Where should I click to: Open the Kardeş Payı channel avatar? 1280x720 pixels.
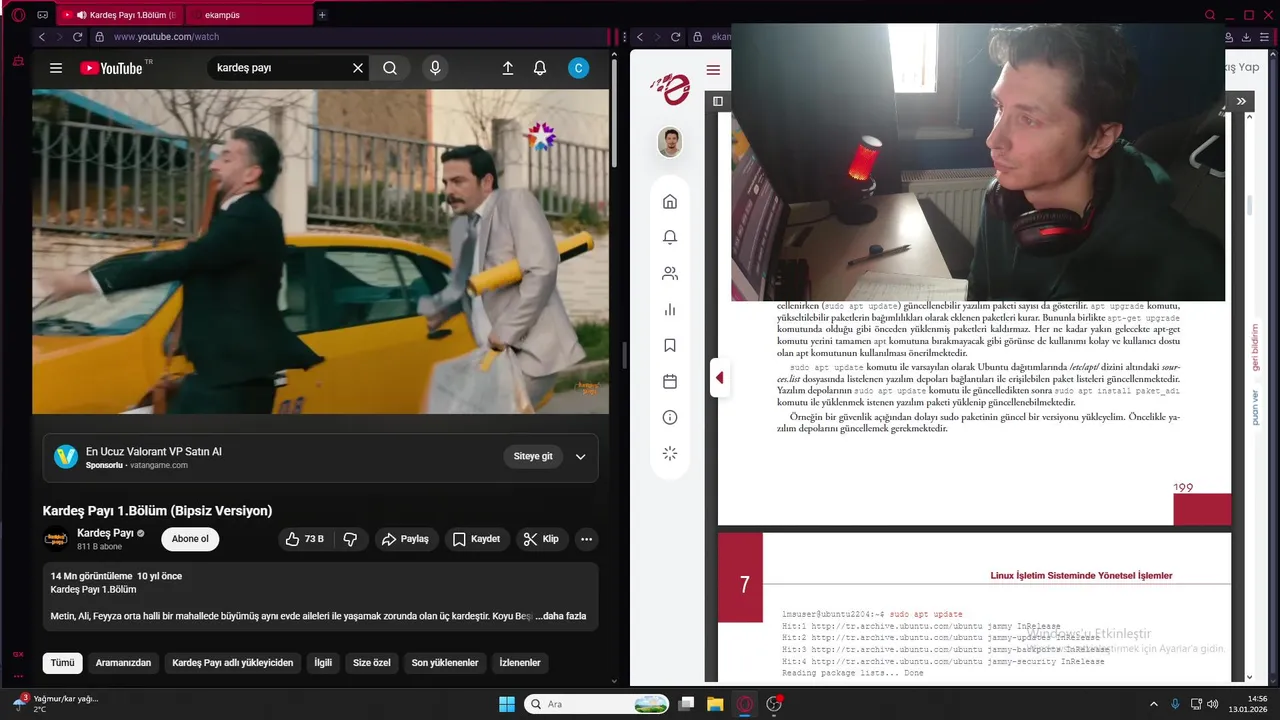point(57,539)
